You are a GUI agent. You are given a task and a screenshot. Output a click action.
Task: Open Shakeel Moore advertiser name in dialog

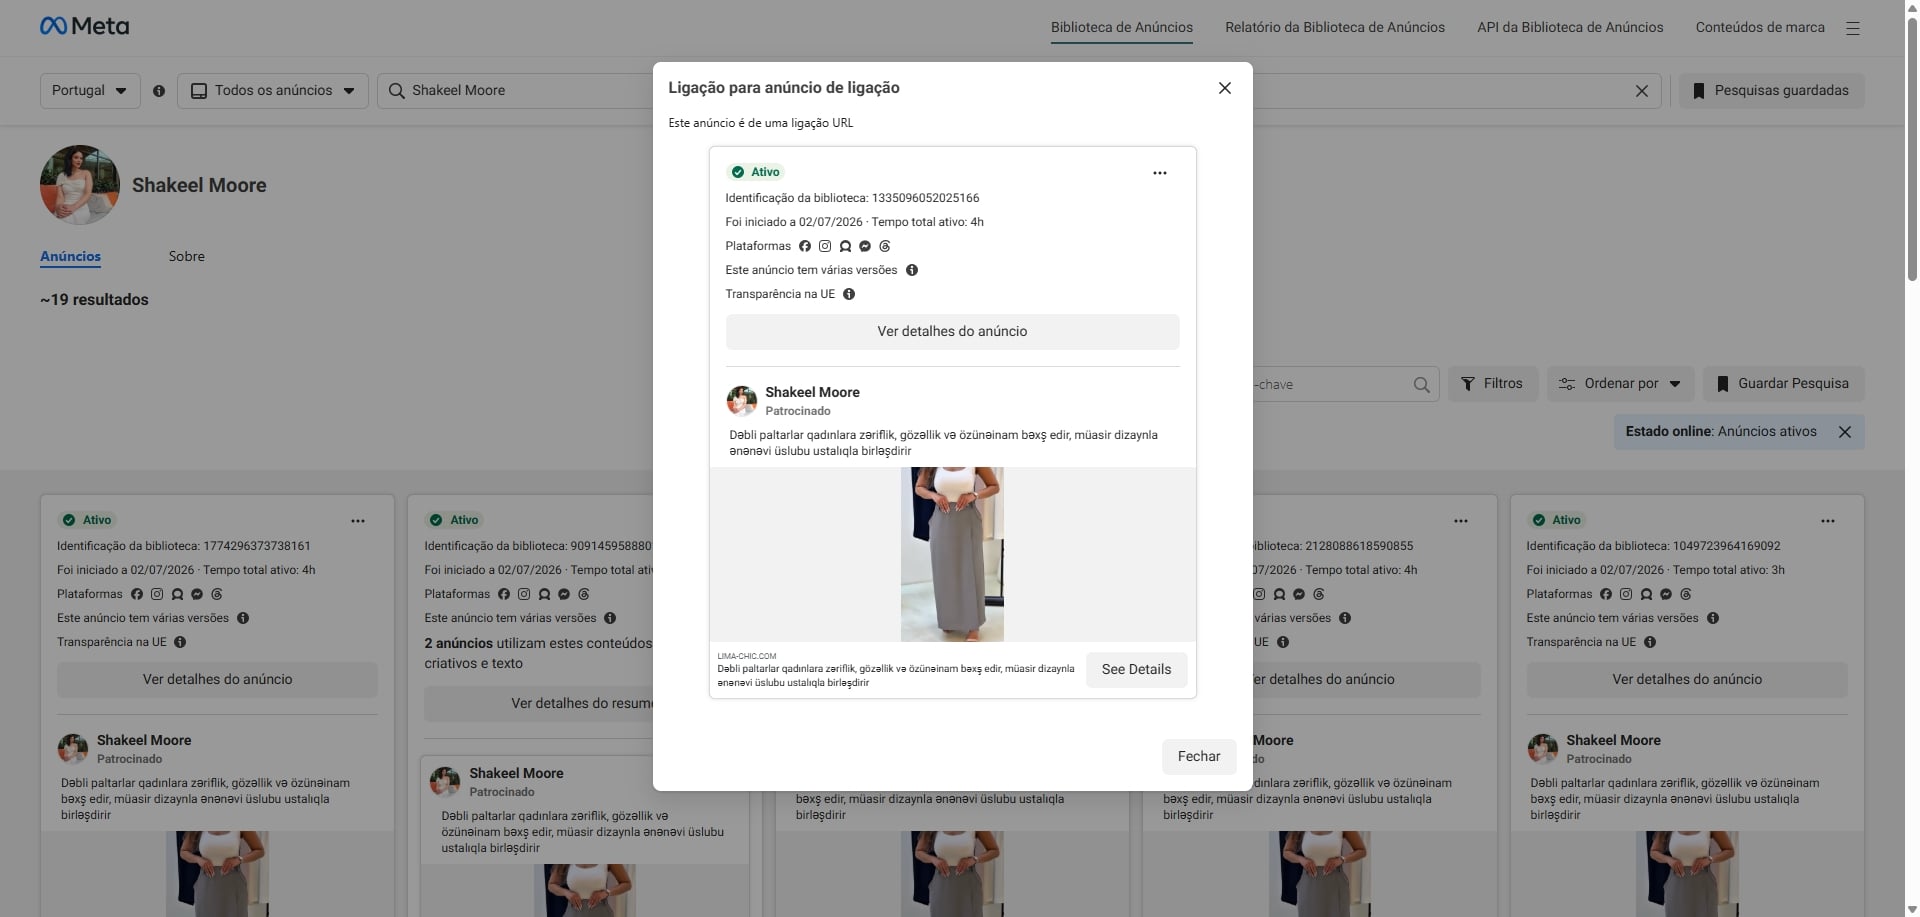coord(812,392)
